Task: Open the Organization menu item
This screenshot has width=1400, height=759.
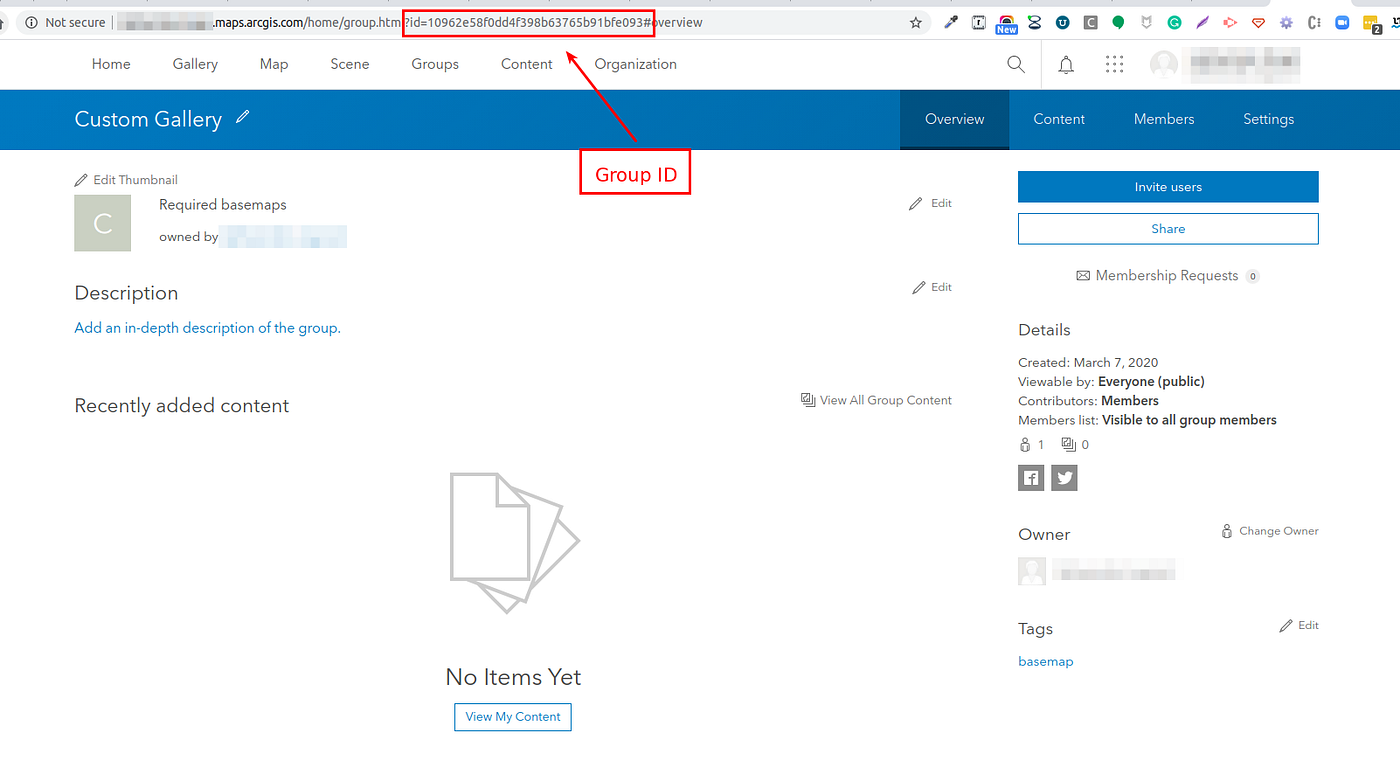Action: (x=636, y=63)
